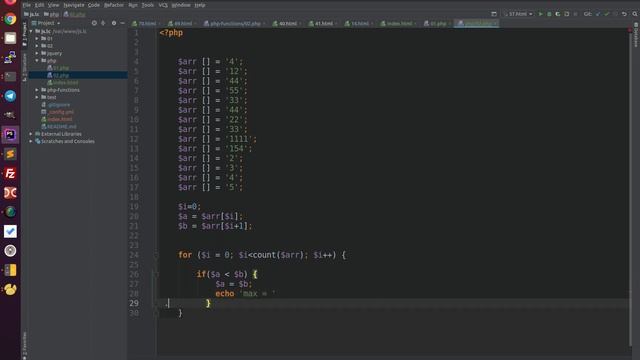Select _config.yml in the project tree
Screen dimensions: 640x360
click(x=60, y=112)
